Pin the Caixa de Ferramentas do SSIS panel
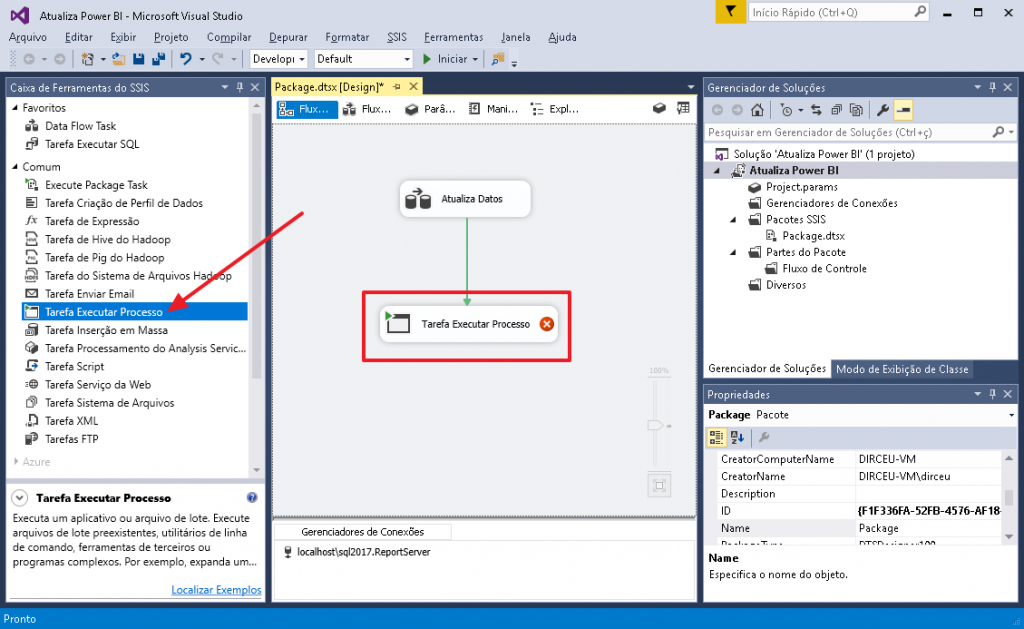Viewport: 1024px width, 629px height. [x=240, y=87]
